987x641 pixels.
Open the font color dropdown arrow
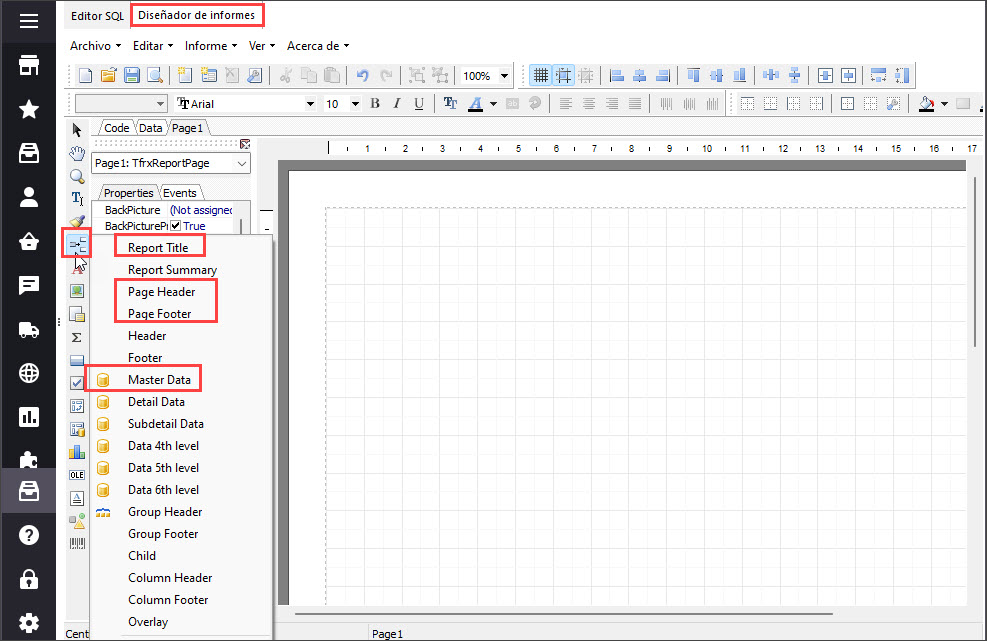point(494,104)
